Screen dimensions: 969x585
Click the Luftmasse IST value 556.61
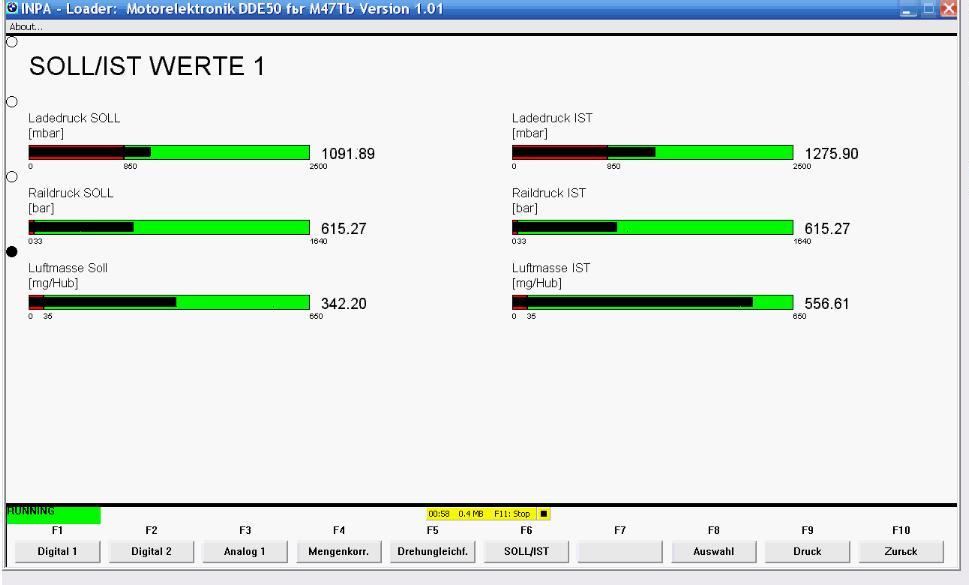(827, 304)
